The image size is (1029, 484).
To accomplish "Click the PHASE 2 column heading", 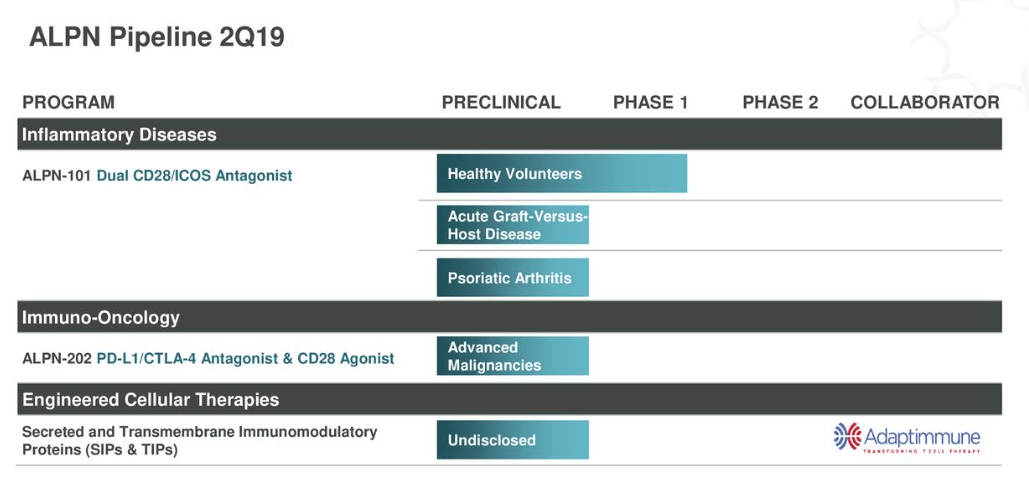I will pos(780,102).
